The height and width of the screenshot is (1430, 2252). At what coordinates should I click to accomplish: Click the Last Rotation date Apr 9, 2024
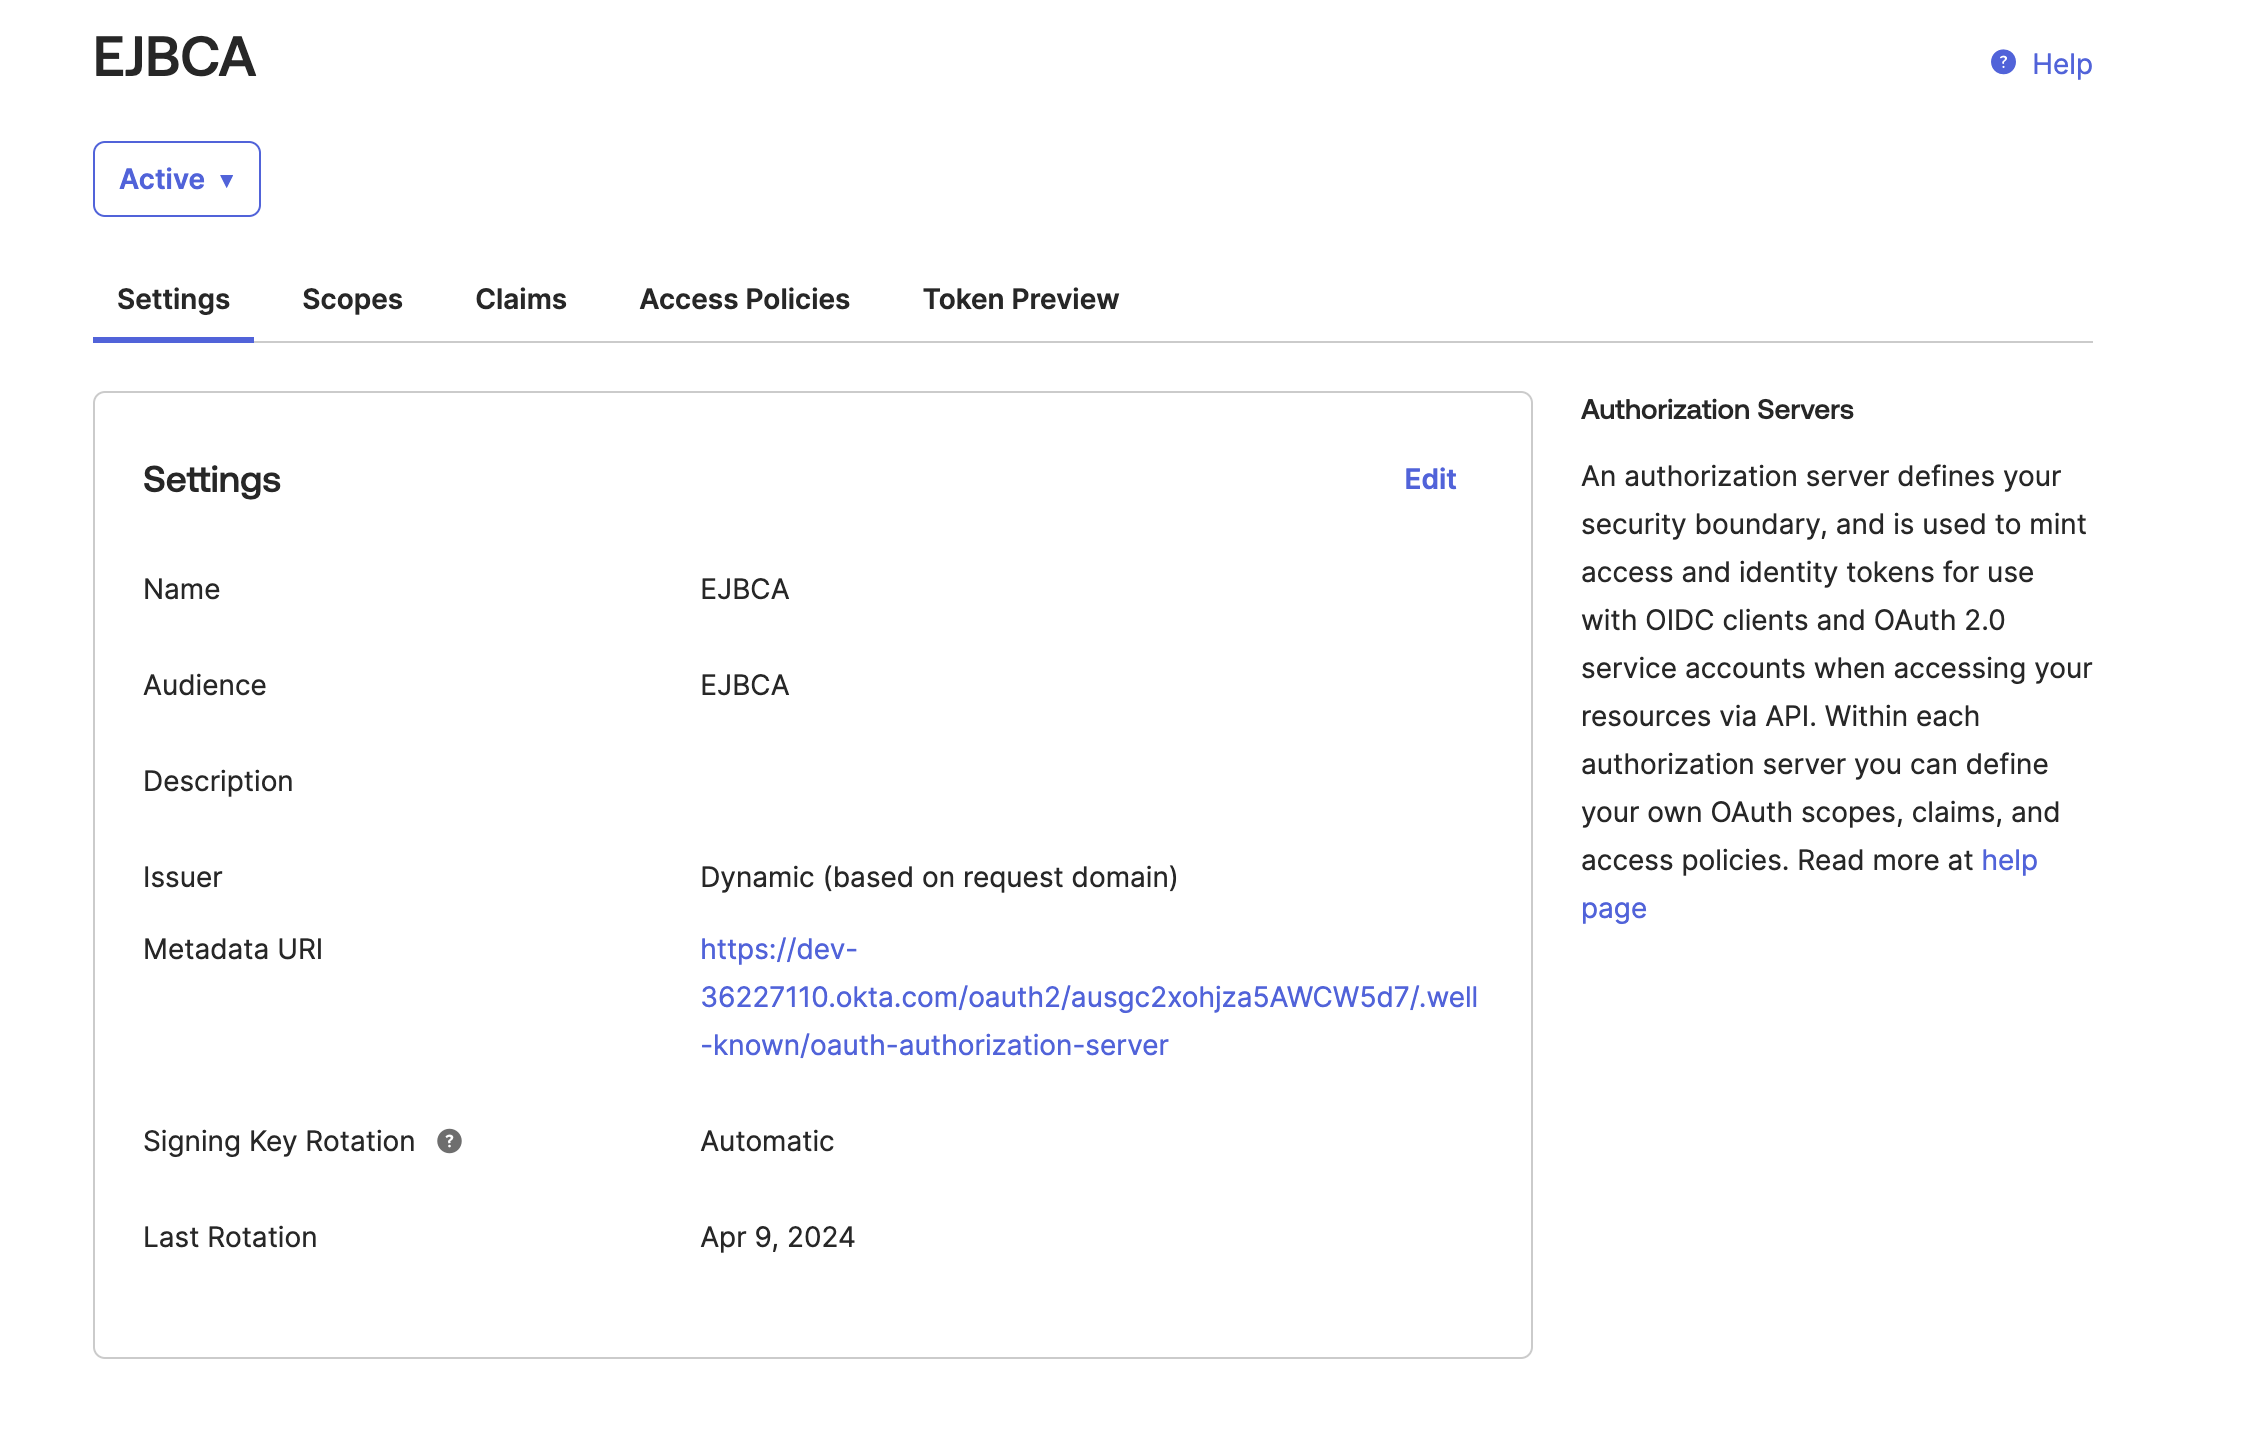tap(777, 1237)
